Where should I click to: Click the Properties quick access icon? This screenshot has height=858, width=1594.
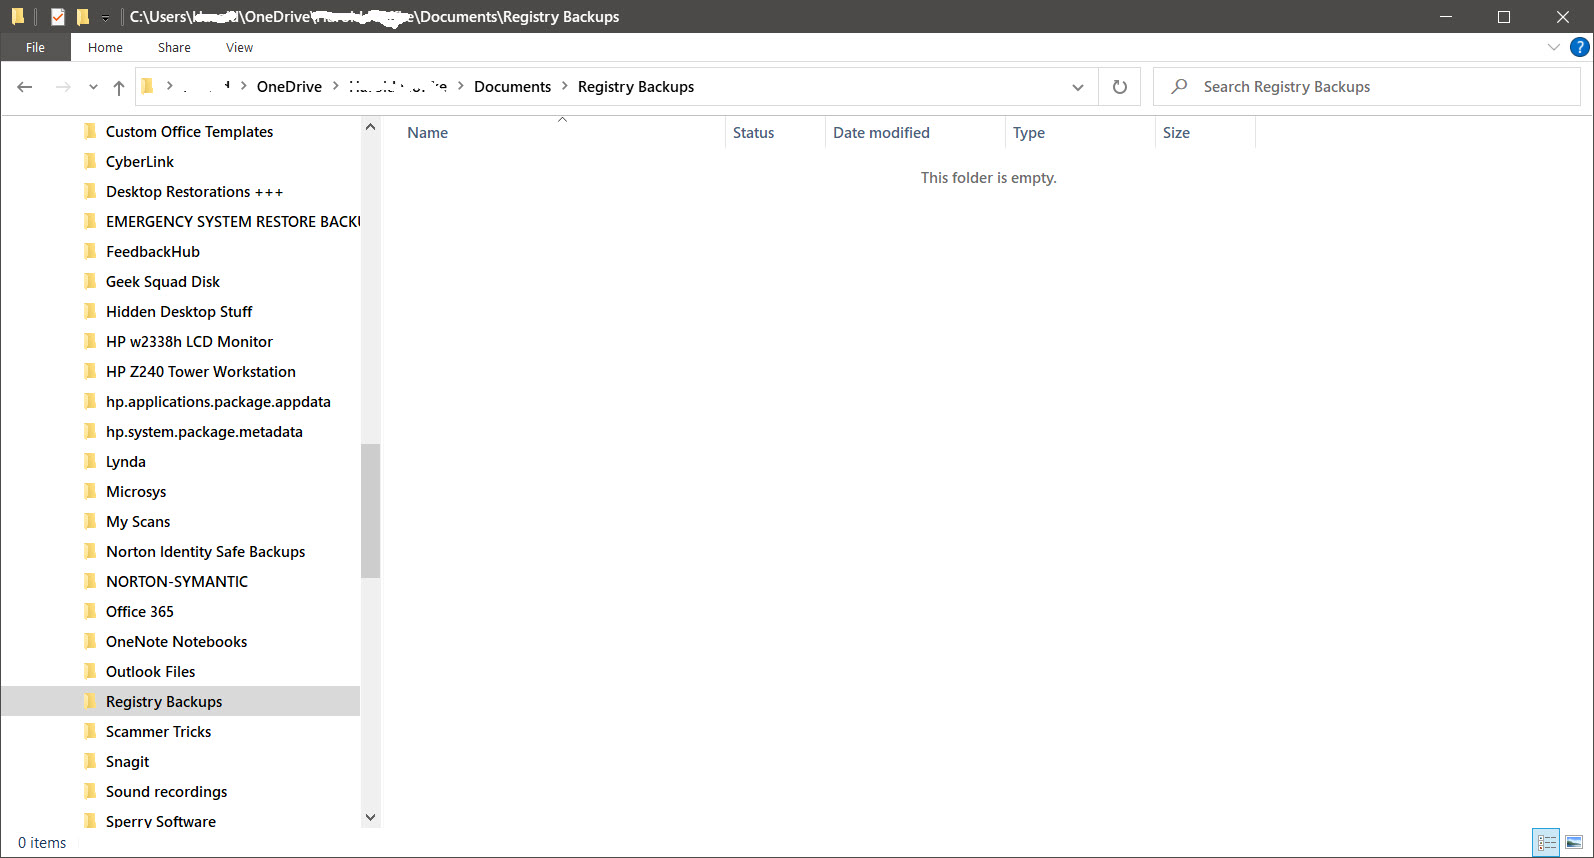[x=58, y=17]
